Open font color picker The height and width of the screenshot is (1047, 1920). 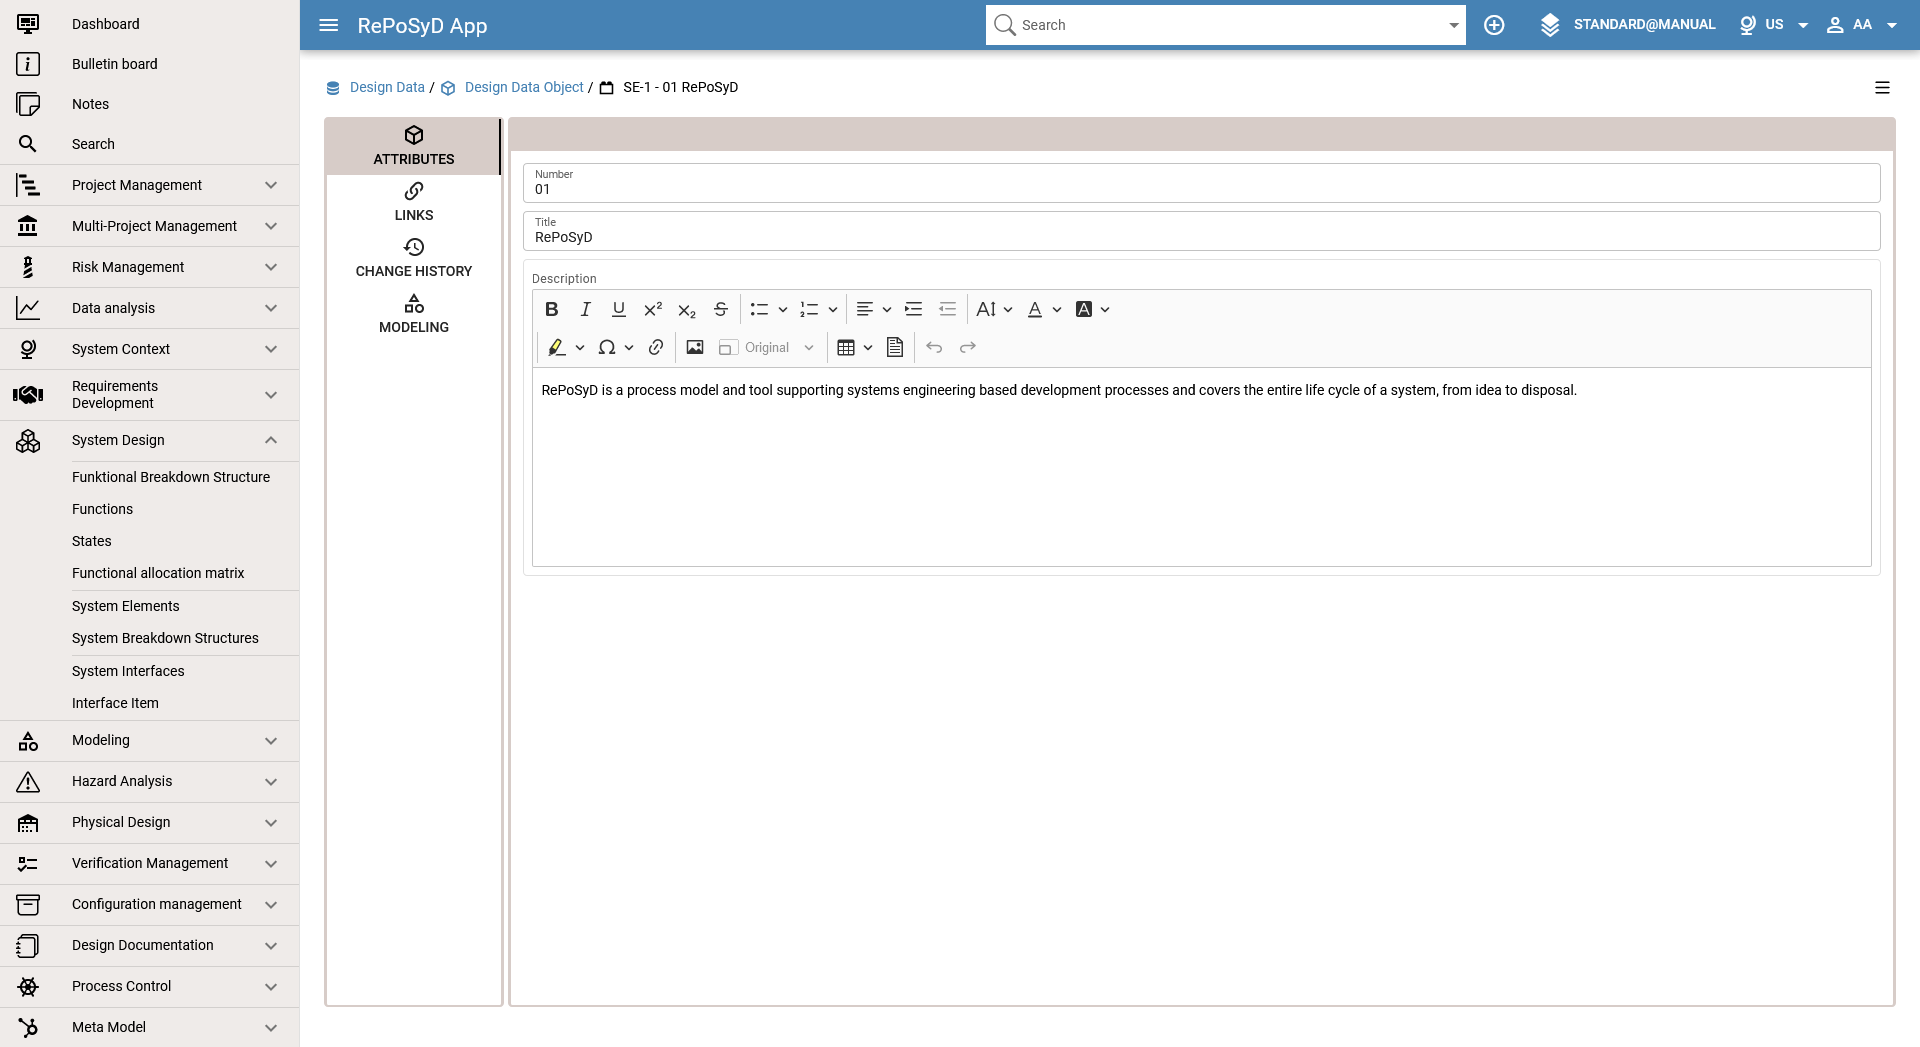click(x=1044, y=310)
